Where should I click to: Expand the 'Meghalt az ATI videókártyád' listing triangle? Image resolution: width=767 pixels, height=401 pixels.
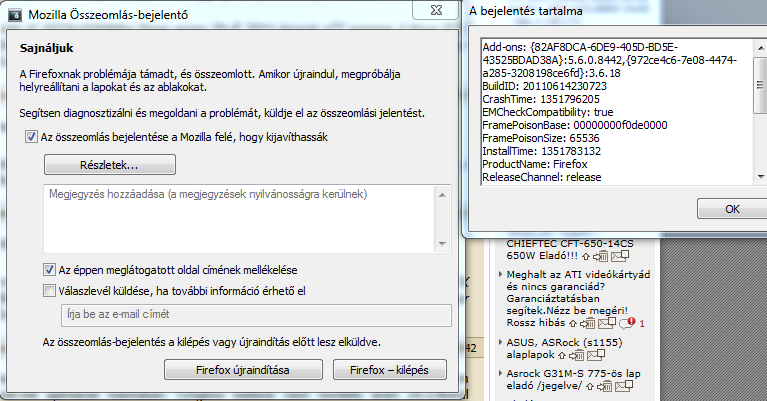(500, 274)
